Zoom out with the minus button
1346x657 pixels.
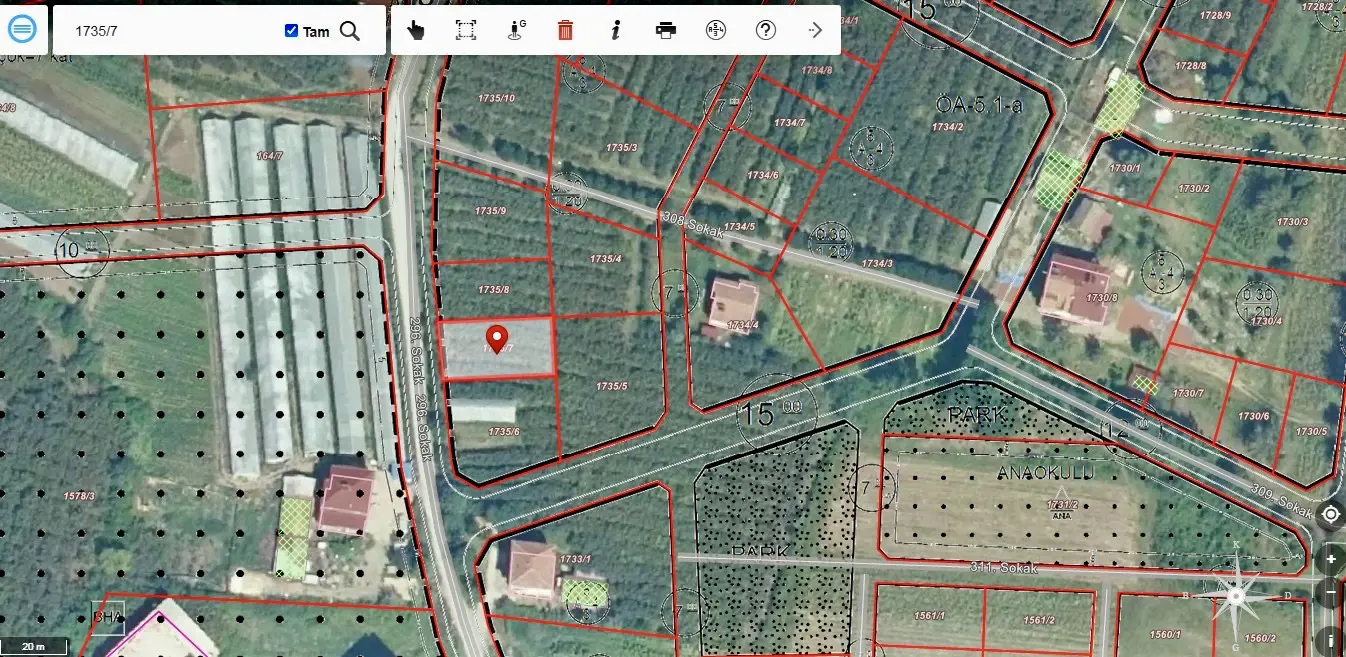click(x=1331, y=593)
